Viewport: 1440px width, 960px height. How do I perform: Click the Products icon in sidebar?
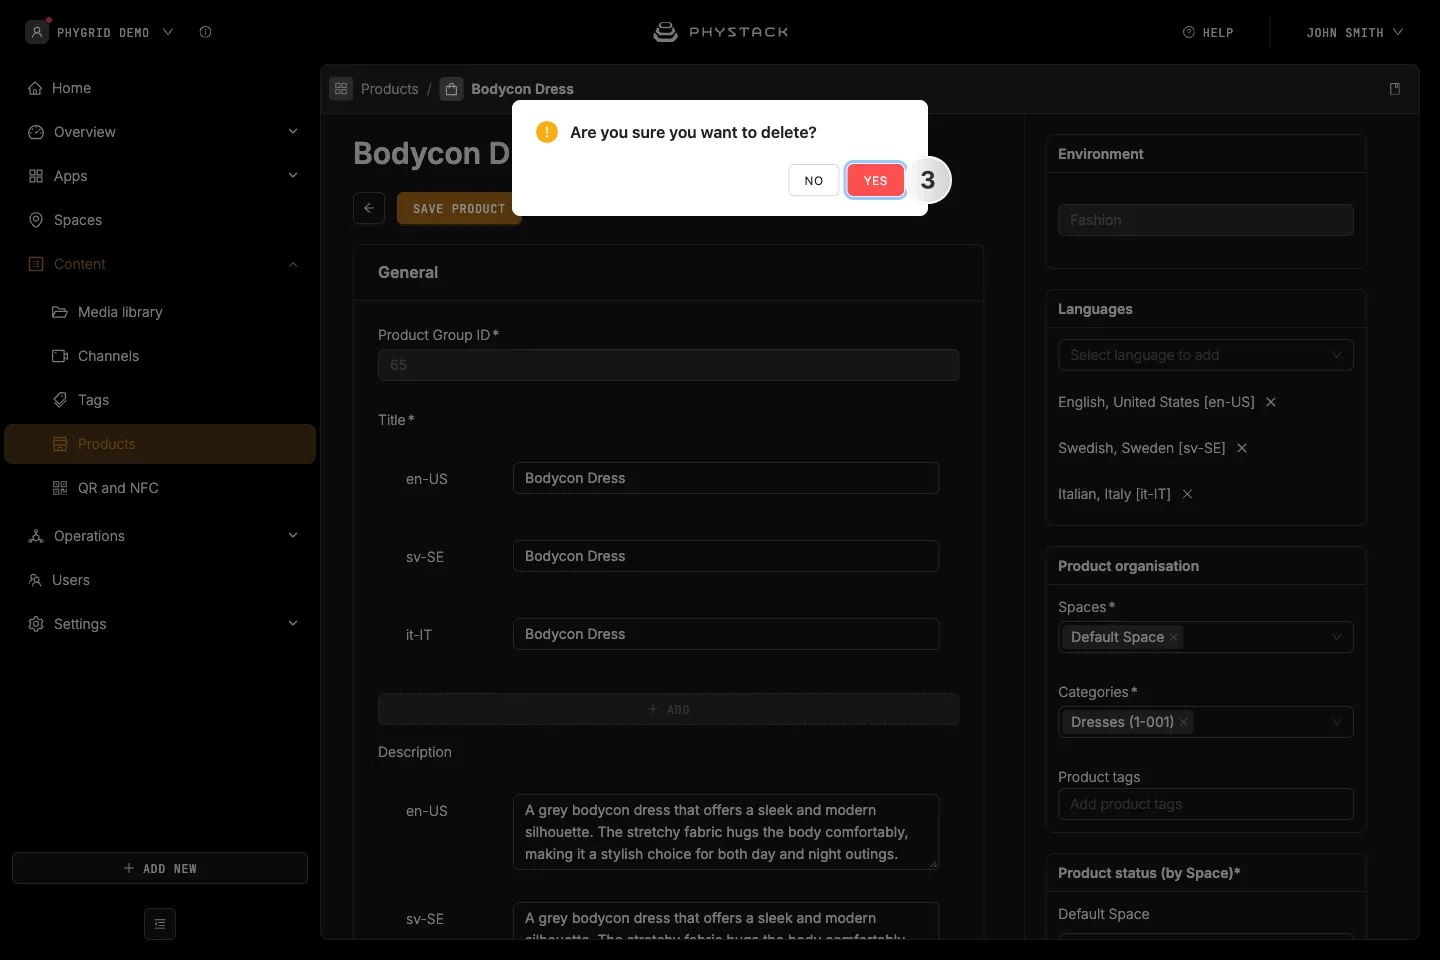(x=60, y=444)
